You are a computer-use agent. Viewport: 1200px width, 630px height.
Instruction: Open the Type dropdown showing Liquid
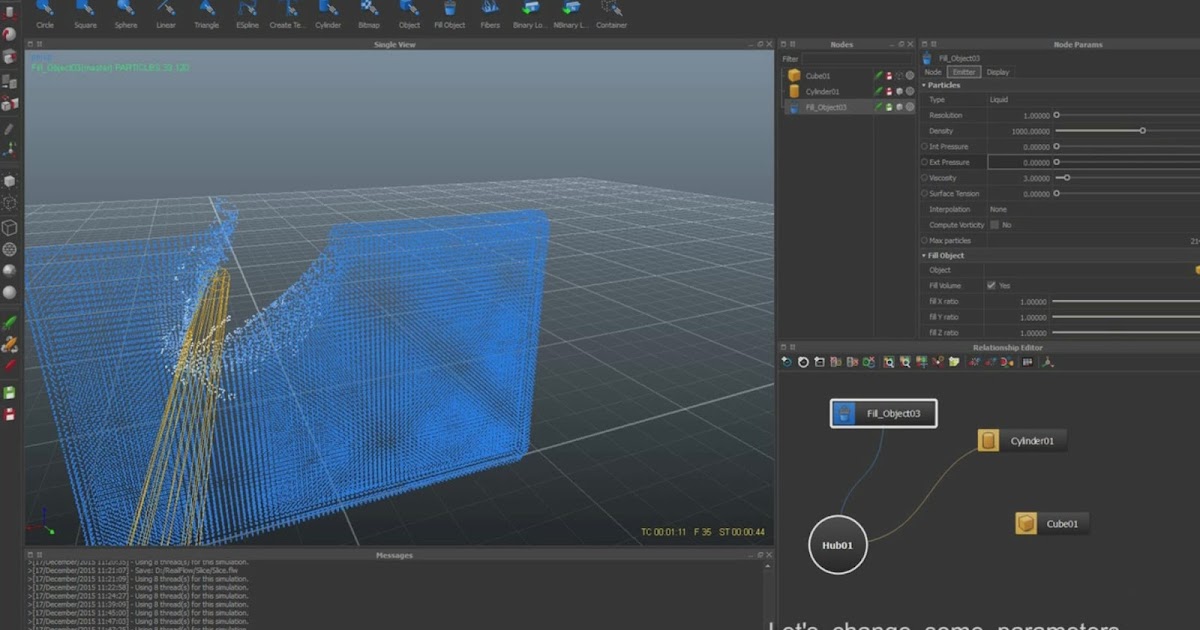click(x=1093, y=100)
